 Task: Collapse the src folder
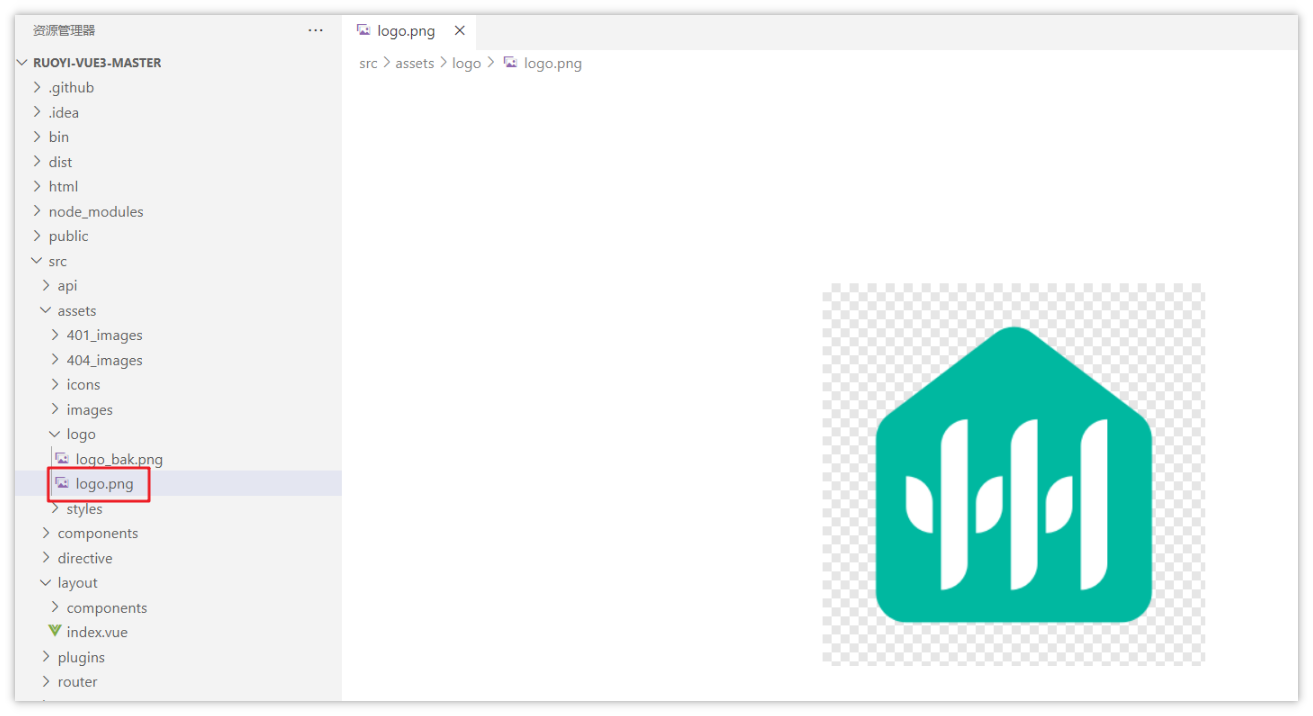(38, 261)
